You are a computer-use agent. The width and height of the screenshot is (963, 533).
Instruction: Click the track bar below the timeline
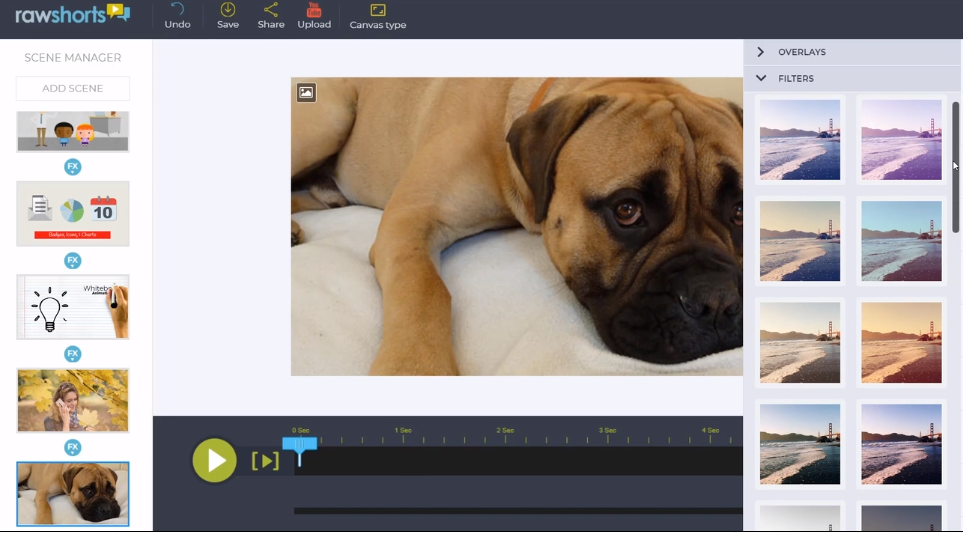[x=518, y=510]
